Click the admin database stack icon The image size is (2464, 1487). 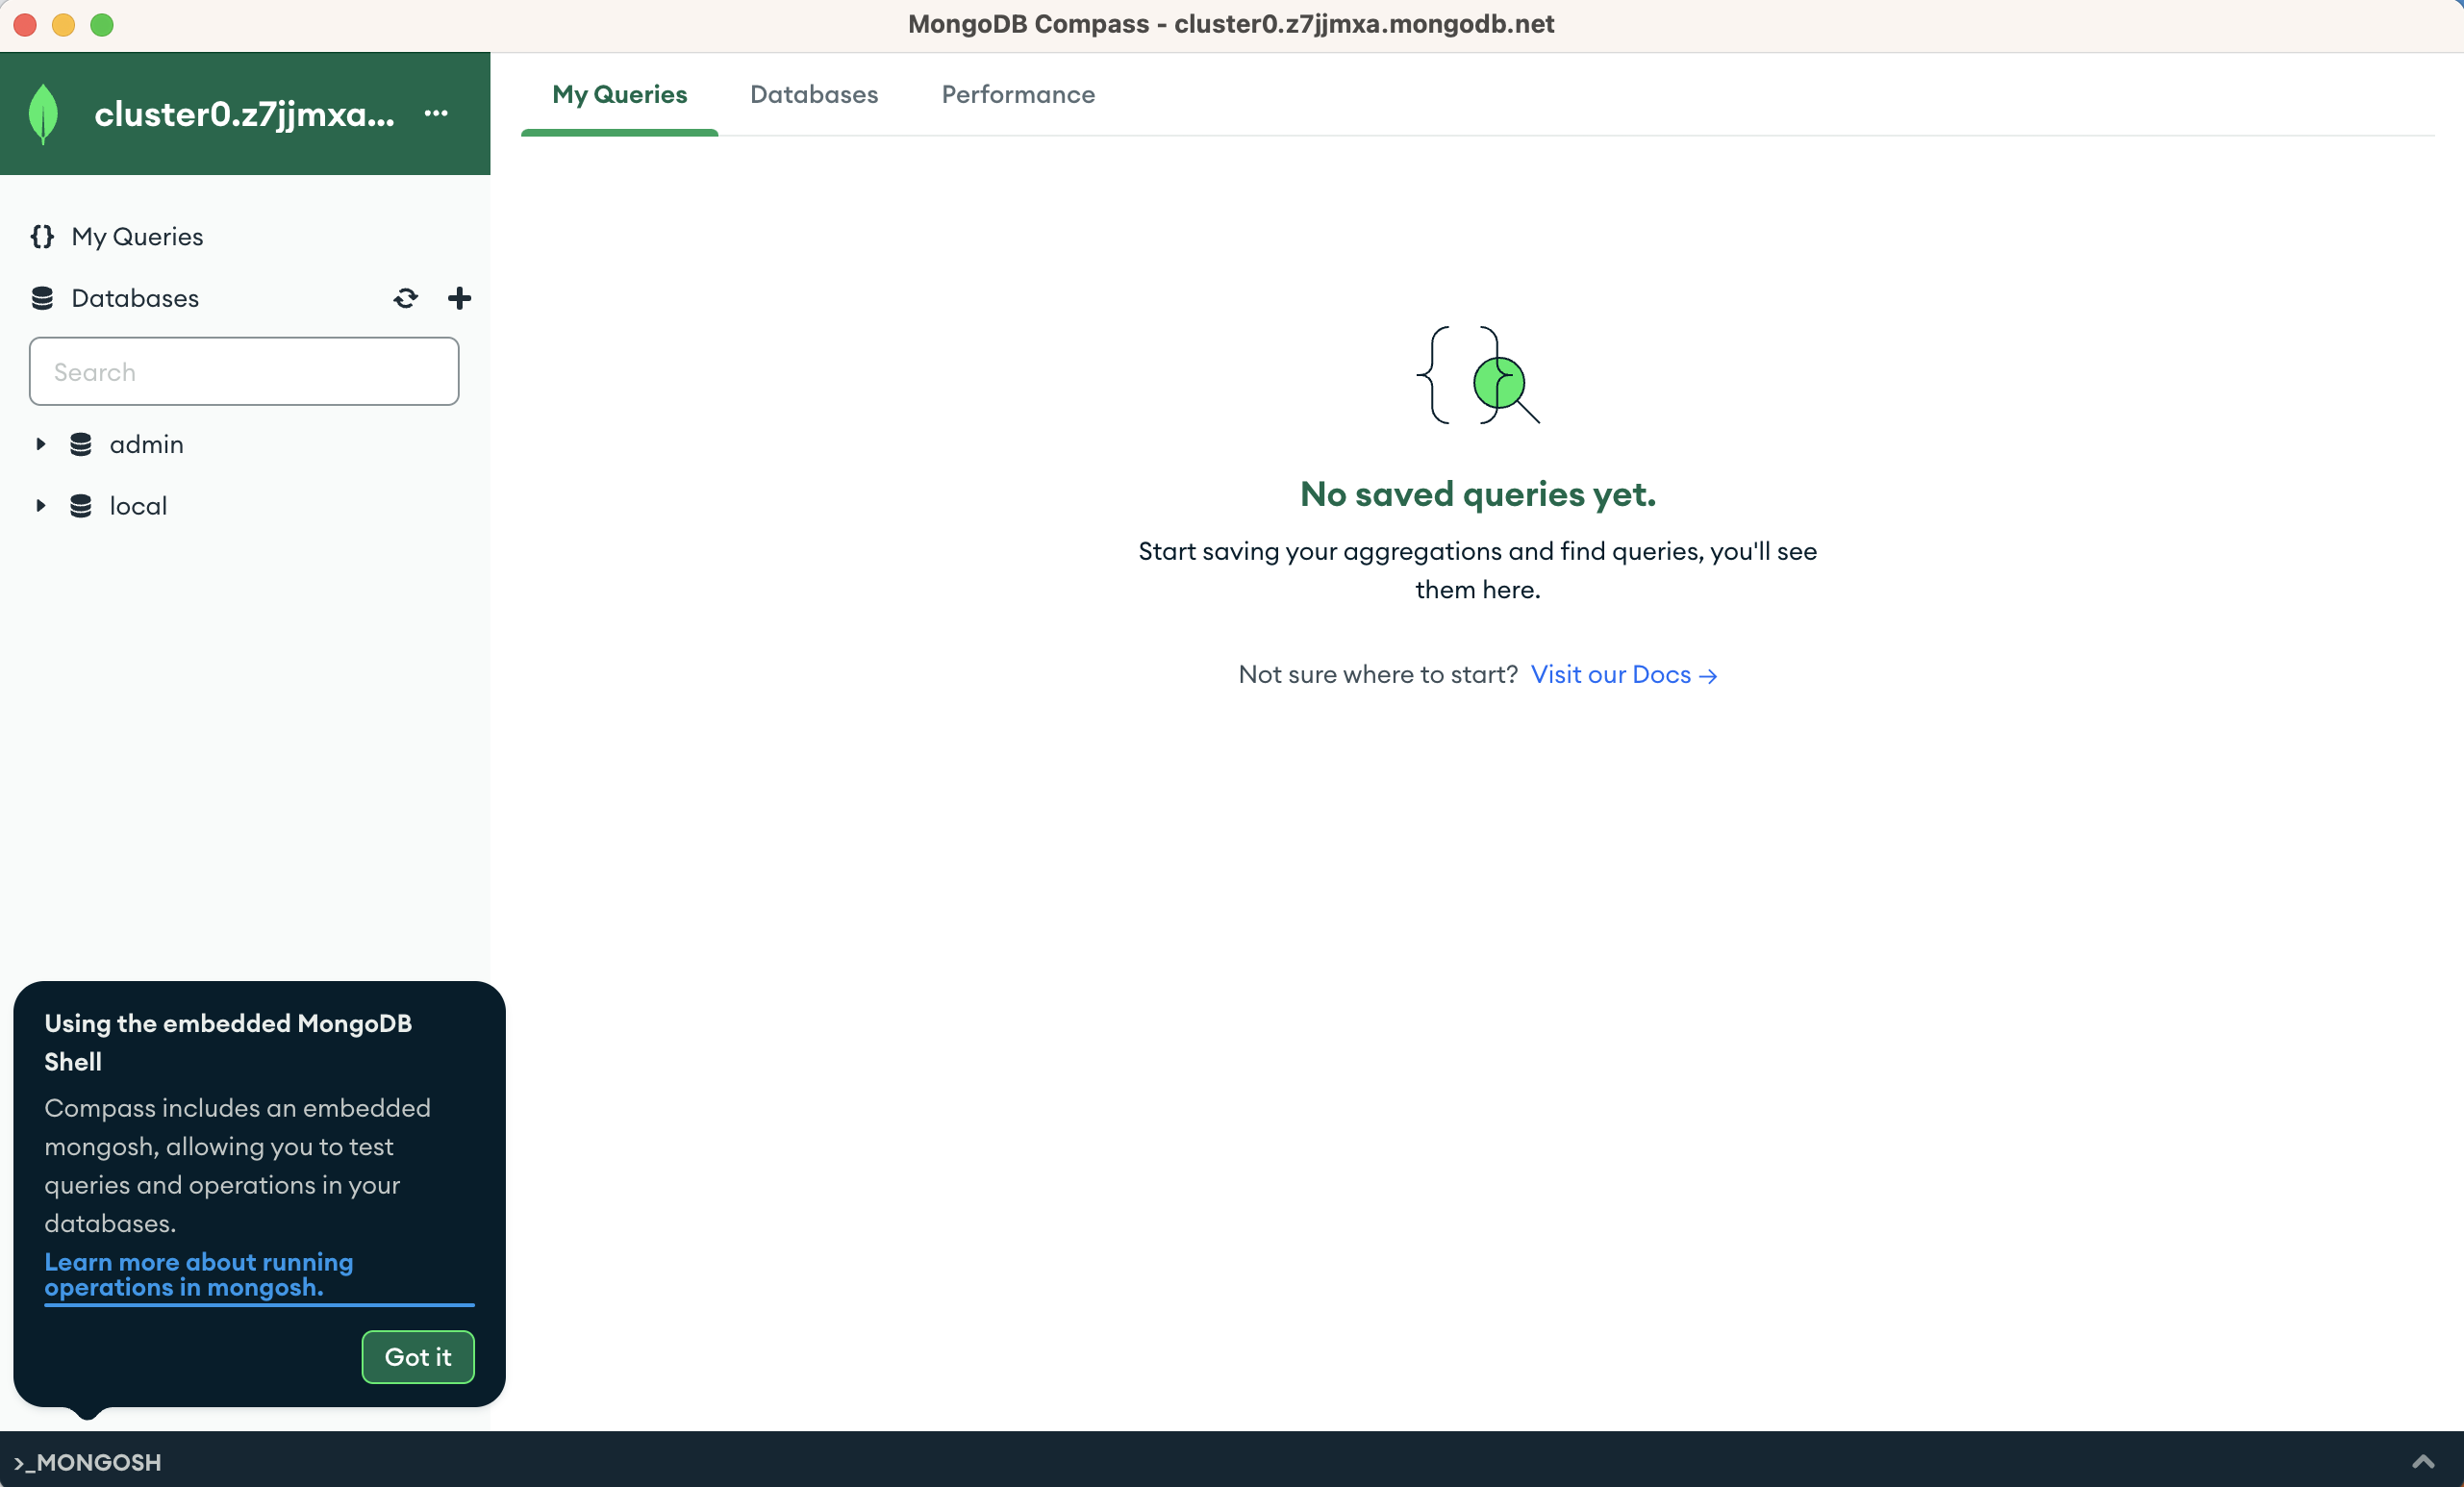[81, 444]
